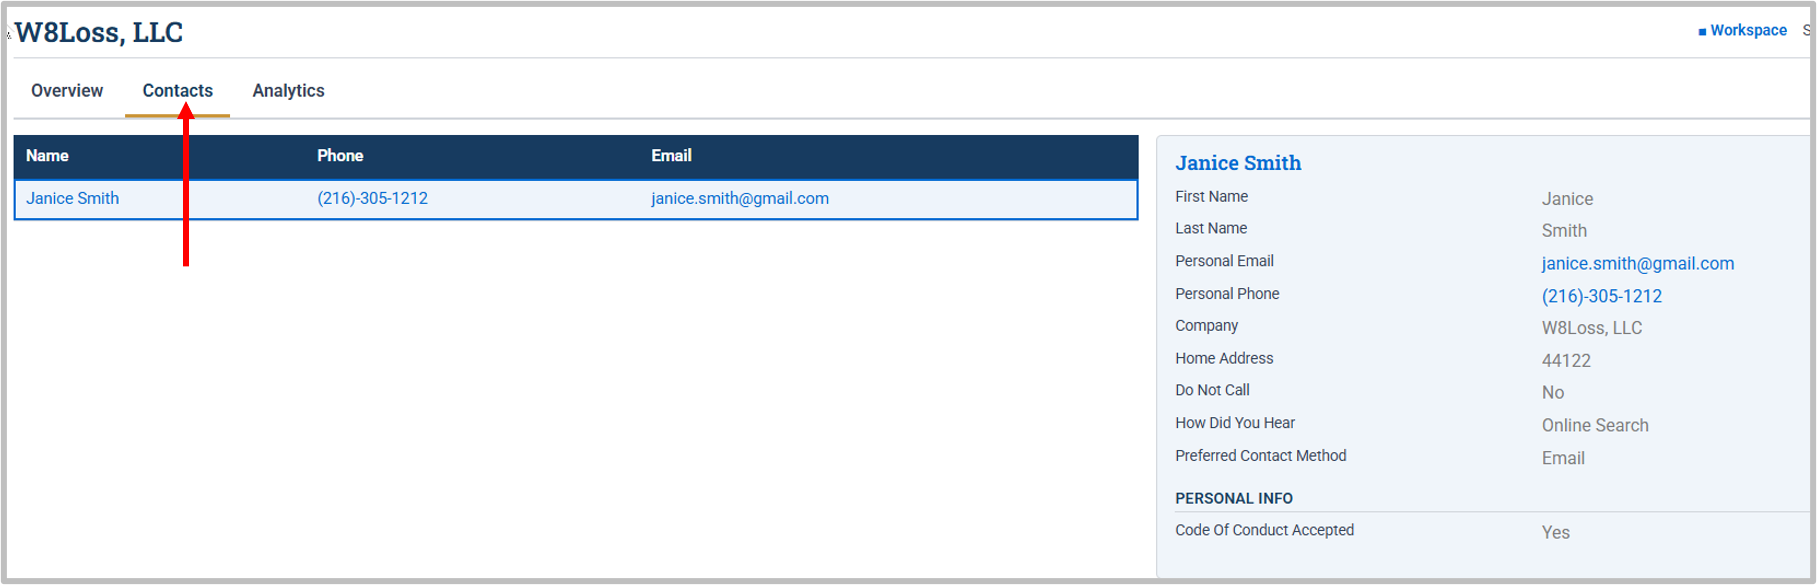Click the Preferred Contact Method value Email
The image size is (1817, 585).
click(1563, 458)
